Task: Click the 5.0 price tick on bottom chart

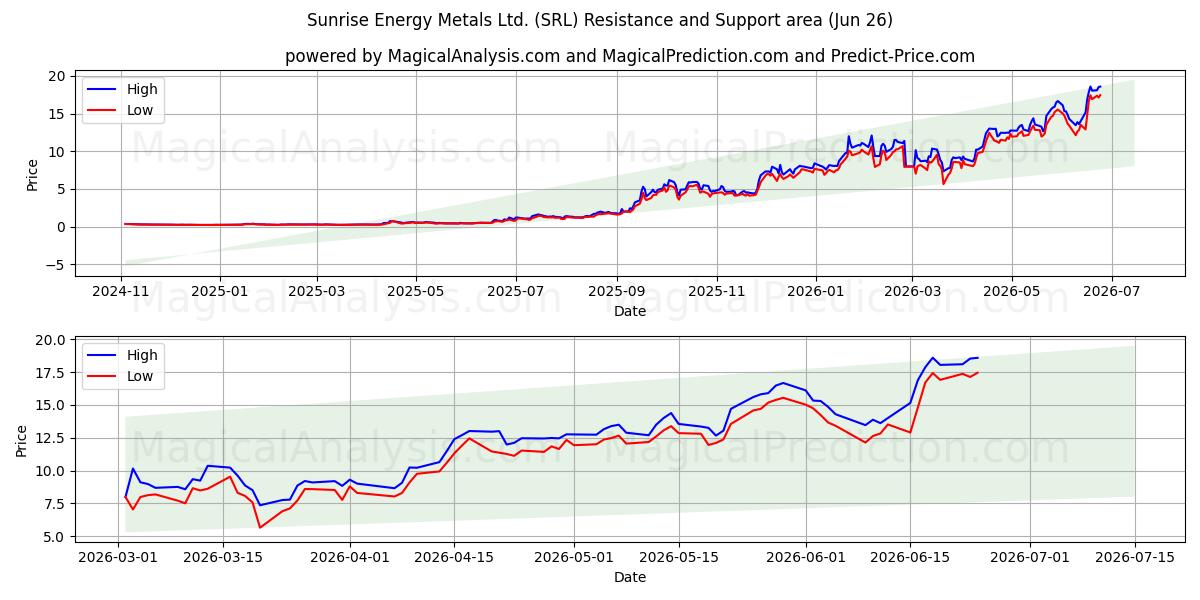Action: [55, 537]
